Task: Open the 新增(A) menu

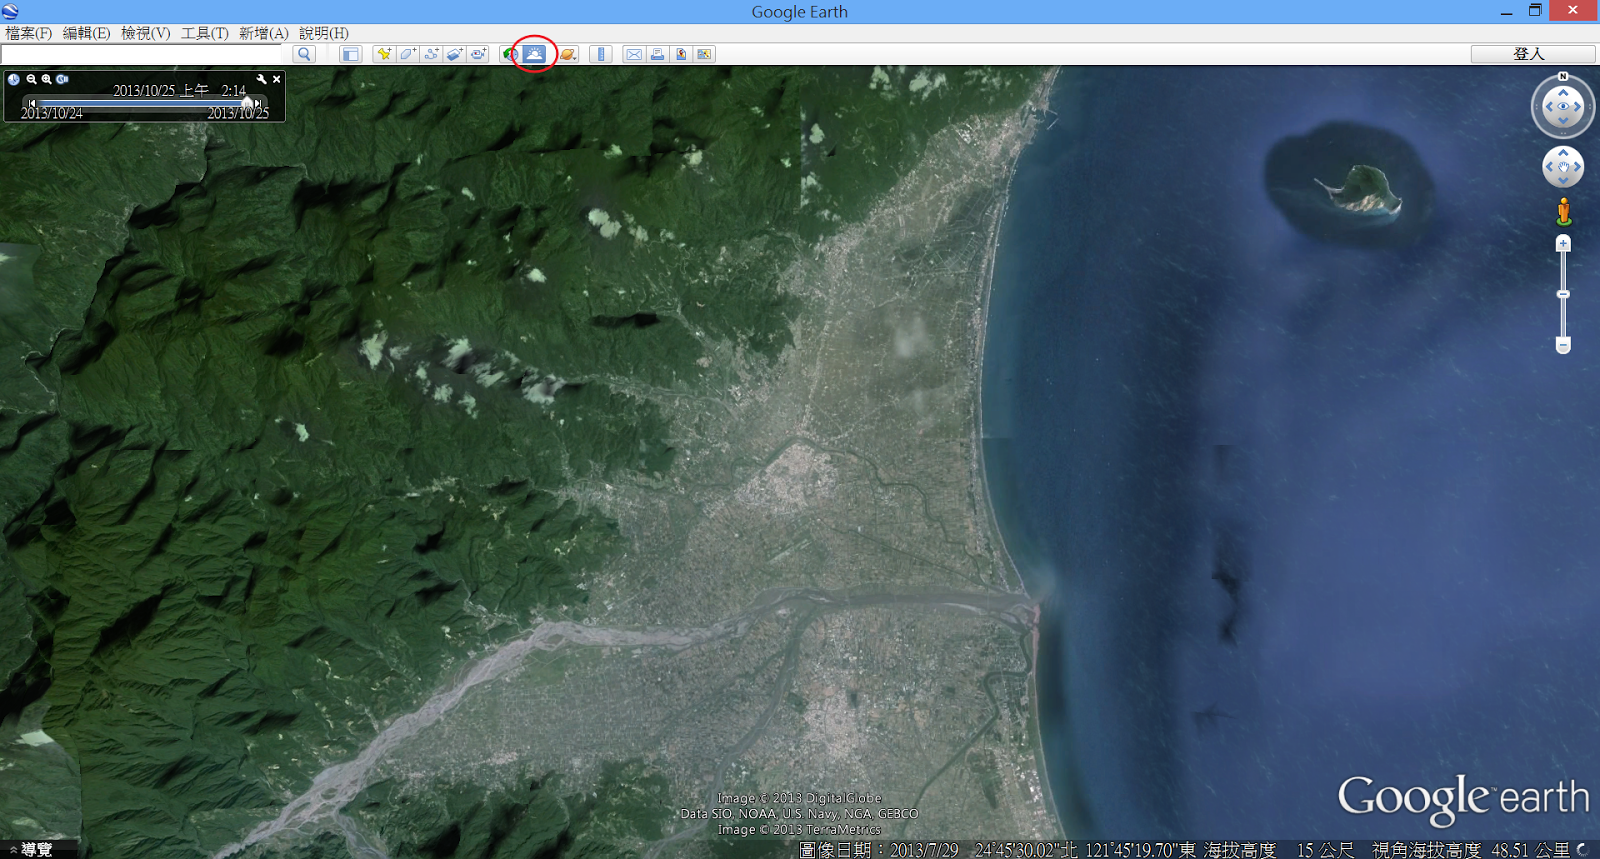Action: tap(264, 33)
